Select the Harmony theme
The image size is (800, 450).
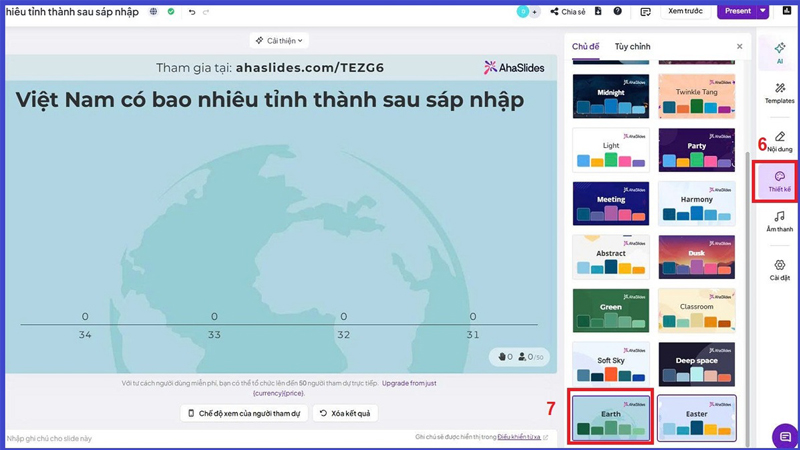(x=696, y=203)
